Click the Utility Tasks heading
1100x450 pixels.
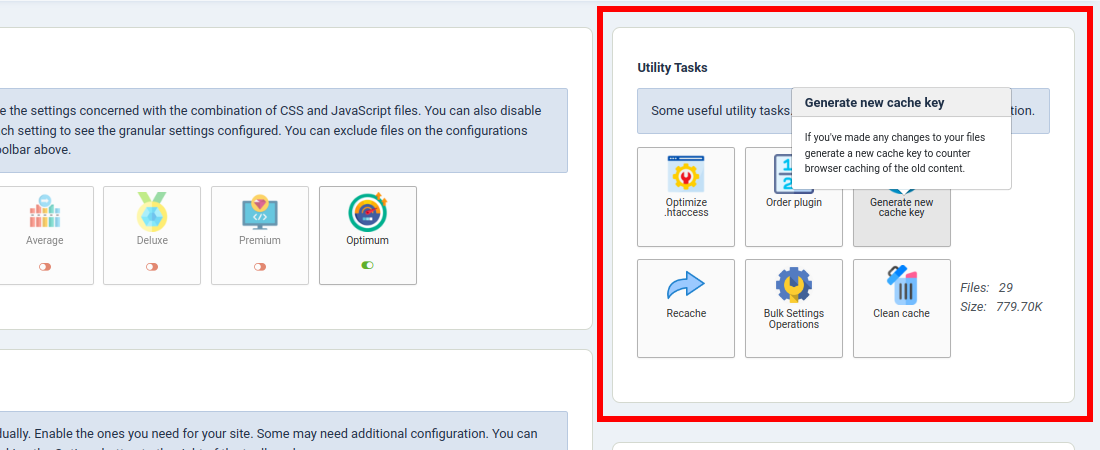[x=672, y=67]
